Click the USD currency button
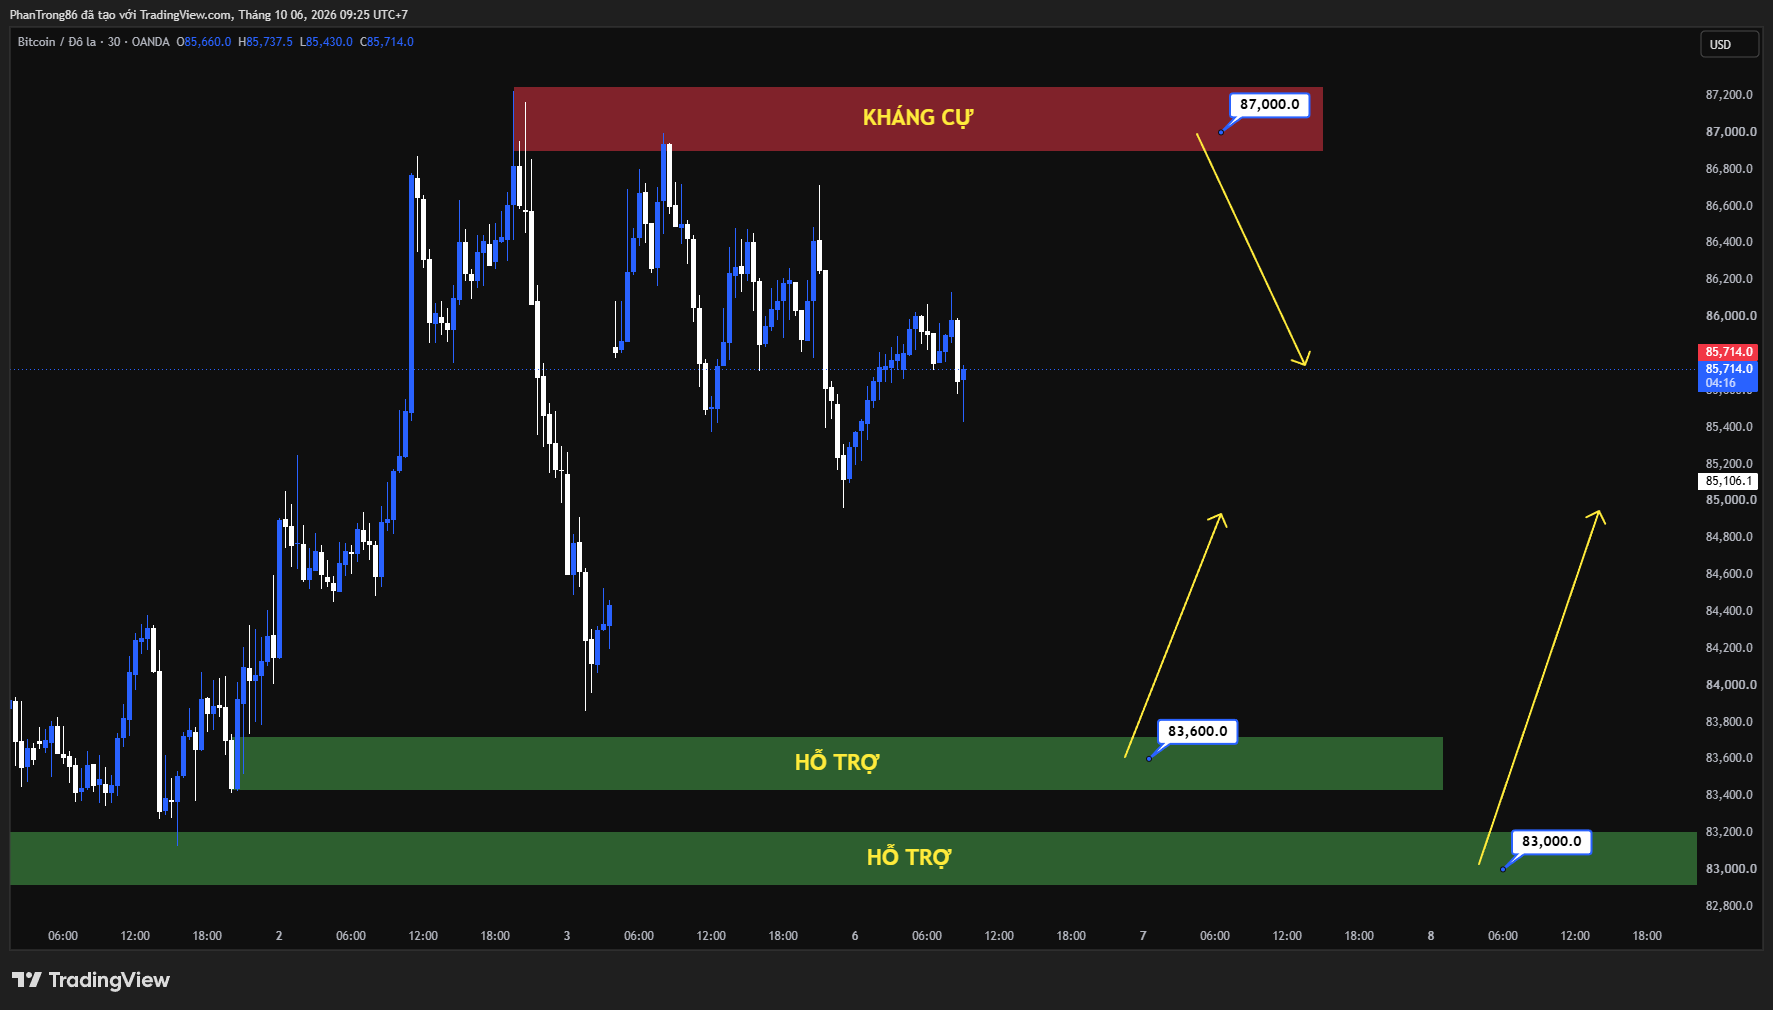Image resolution: width=1773 pixels, height=1010 pixels. click(x=1729, y=44)
